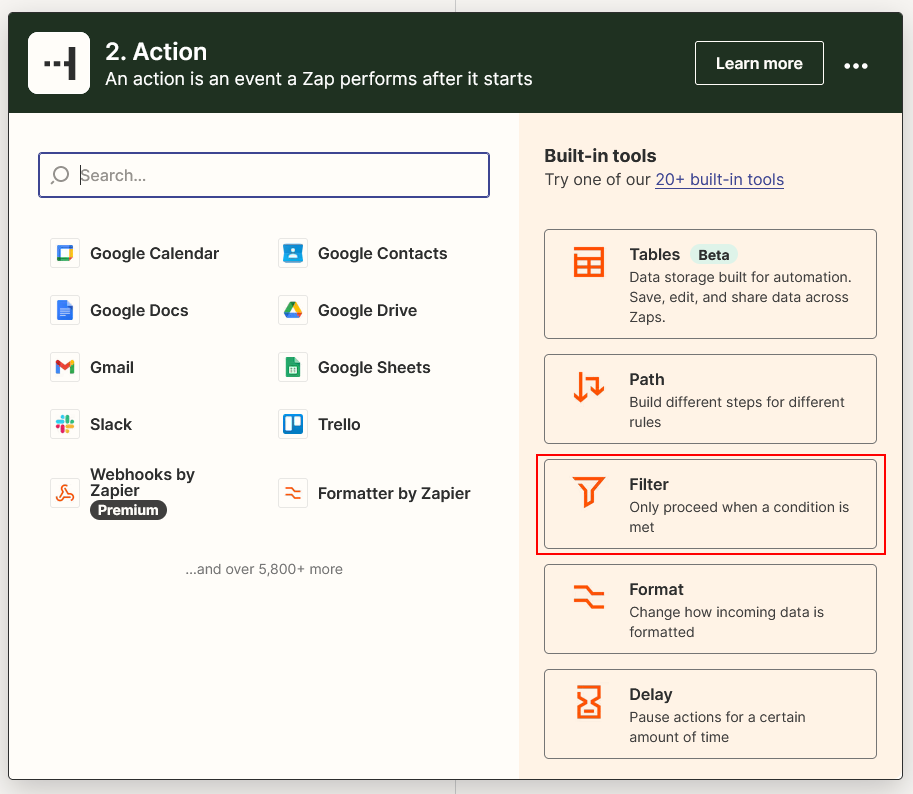Select the Gmail envelope icon
Viewport: 913px width, 794px height.
point(65,367)
